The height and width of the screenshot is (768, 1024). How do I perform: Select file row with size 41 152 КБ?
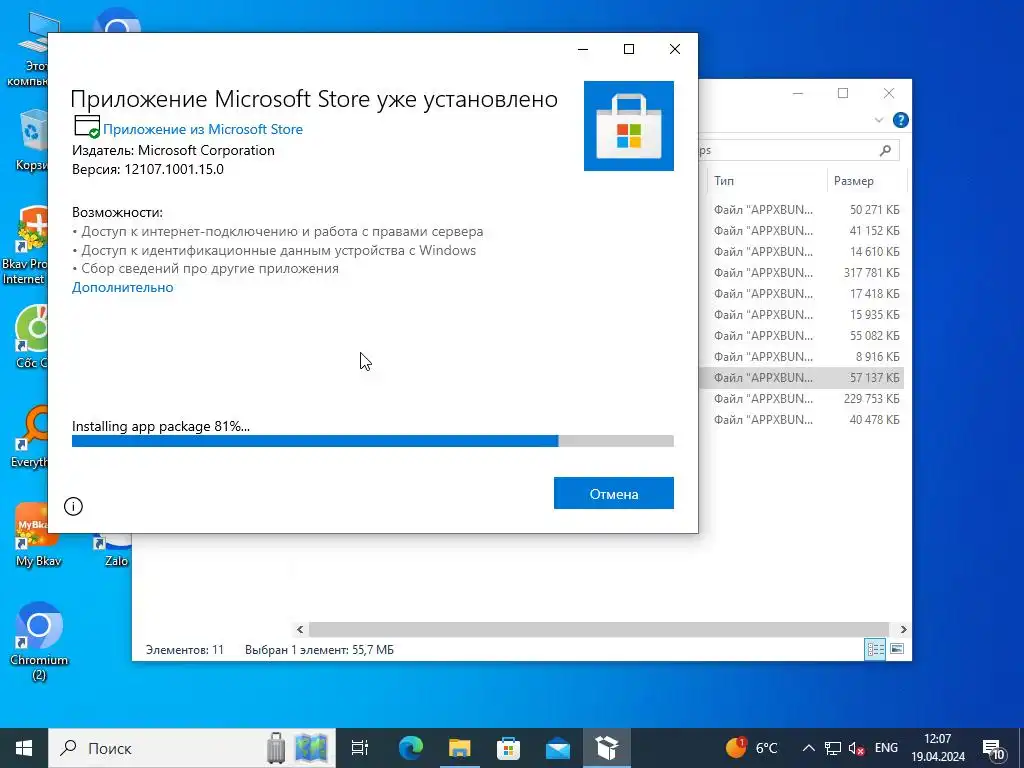803,231
